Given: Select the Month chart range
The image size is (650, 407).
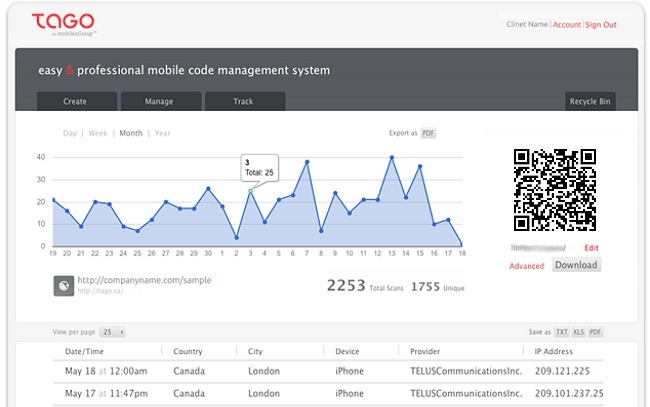Looking at the screenshot, I should (x=131, y=133).
